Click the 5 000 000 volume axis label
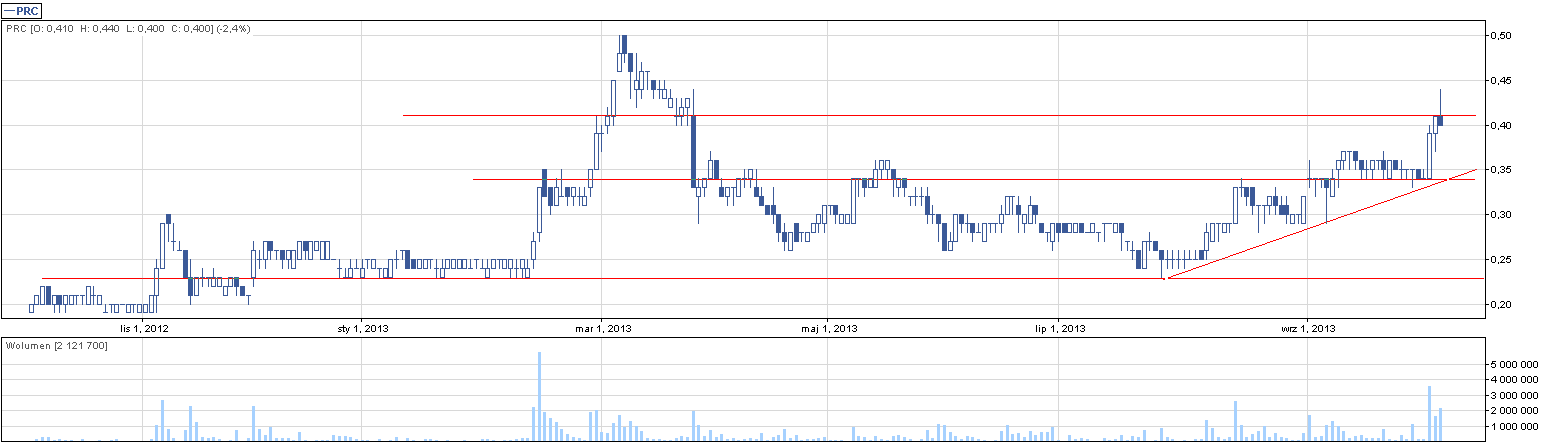 point(1512,366)
